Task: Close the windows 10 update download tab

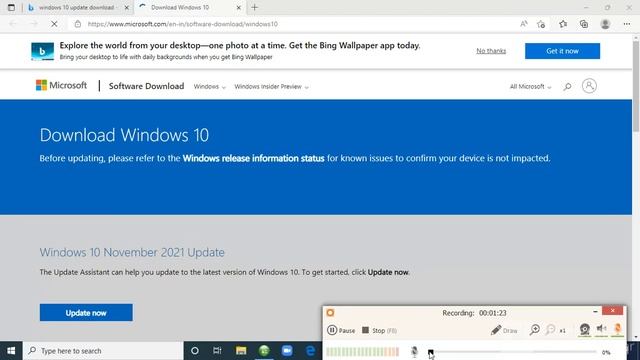Action: click(127, 7)
